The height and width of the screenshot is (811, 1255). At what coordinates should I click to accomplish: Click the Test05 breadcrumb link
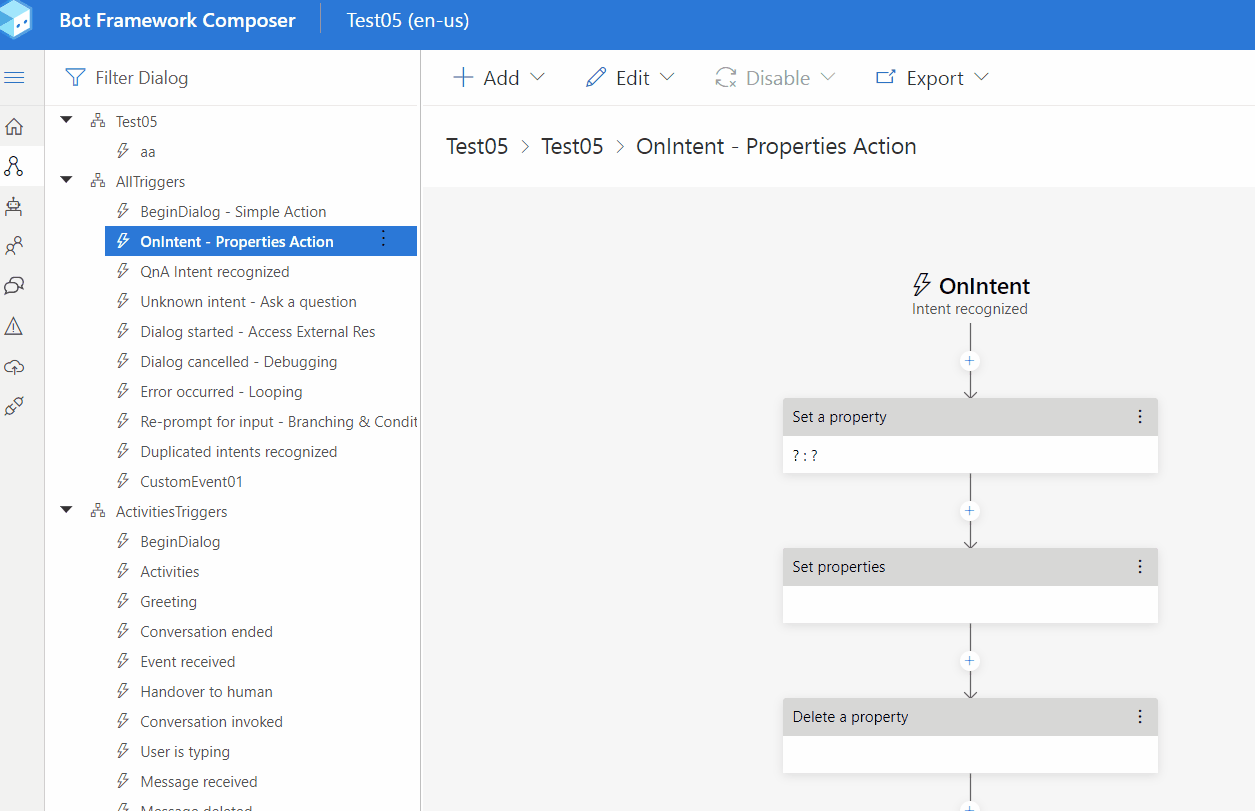(x=477, y=146)
